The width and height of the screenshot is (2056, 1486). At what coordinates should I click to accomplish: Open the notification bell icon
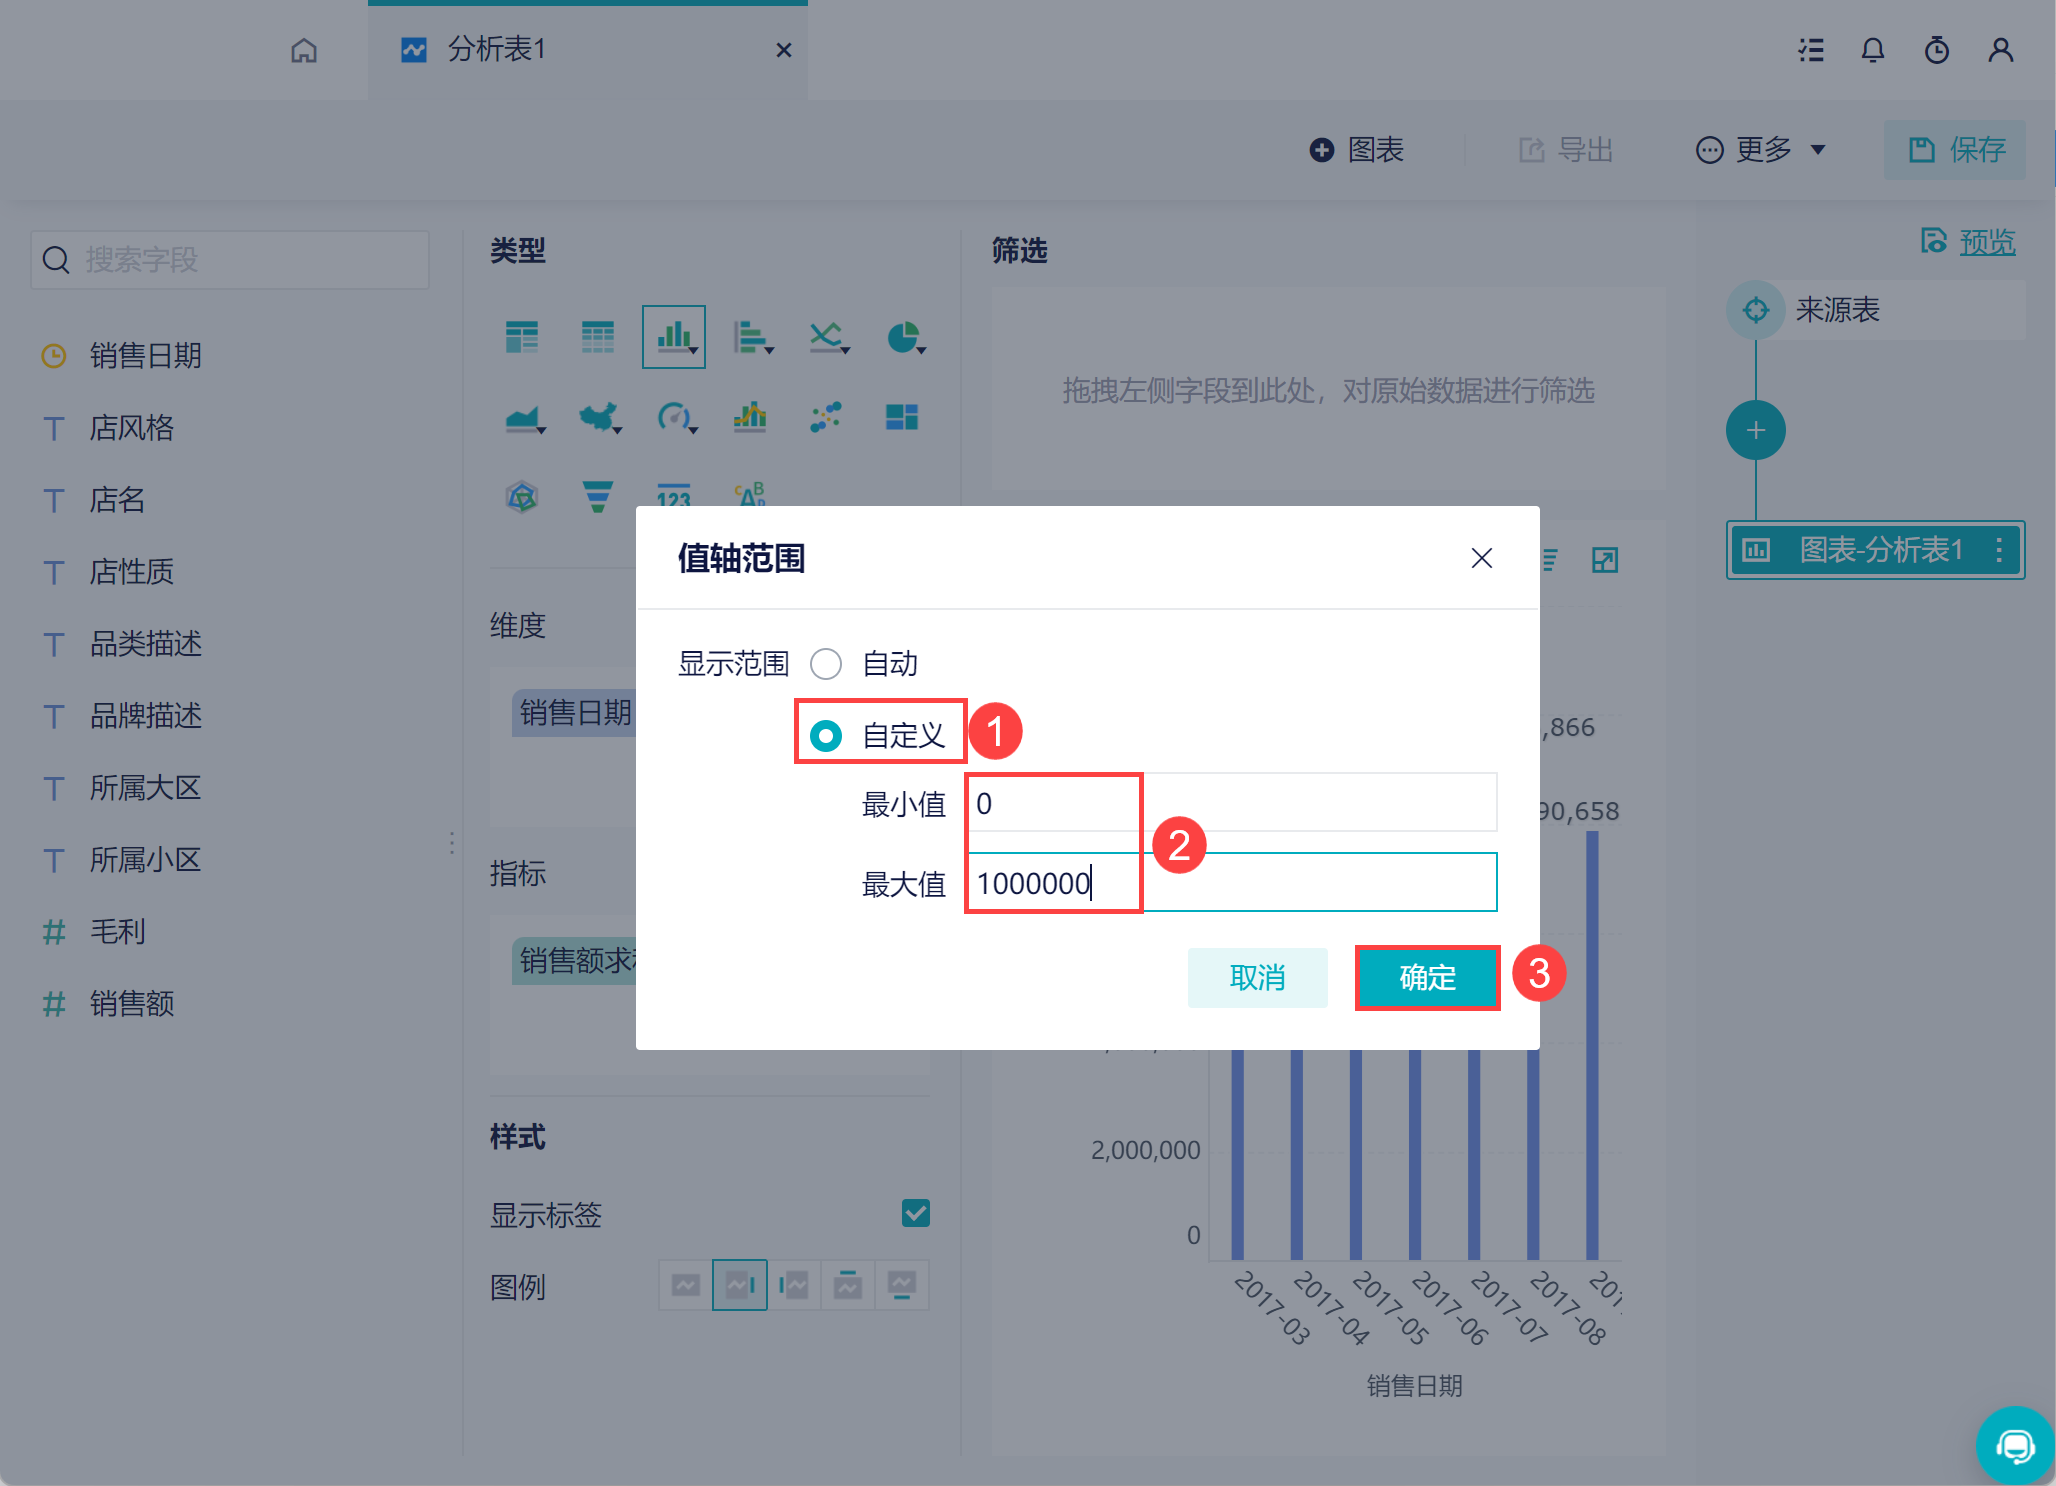tap(1872, 50)
